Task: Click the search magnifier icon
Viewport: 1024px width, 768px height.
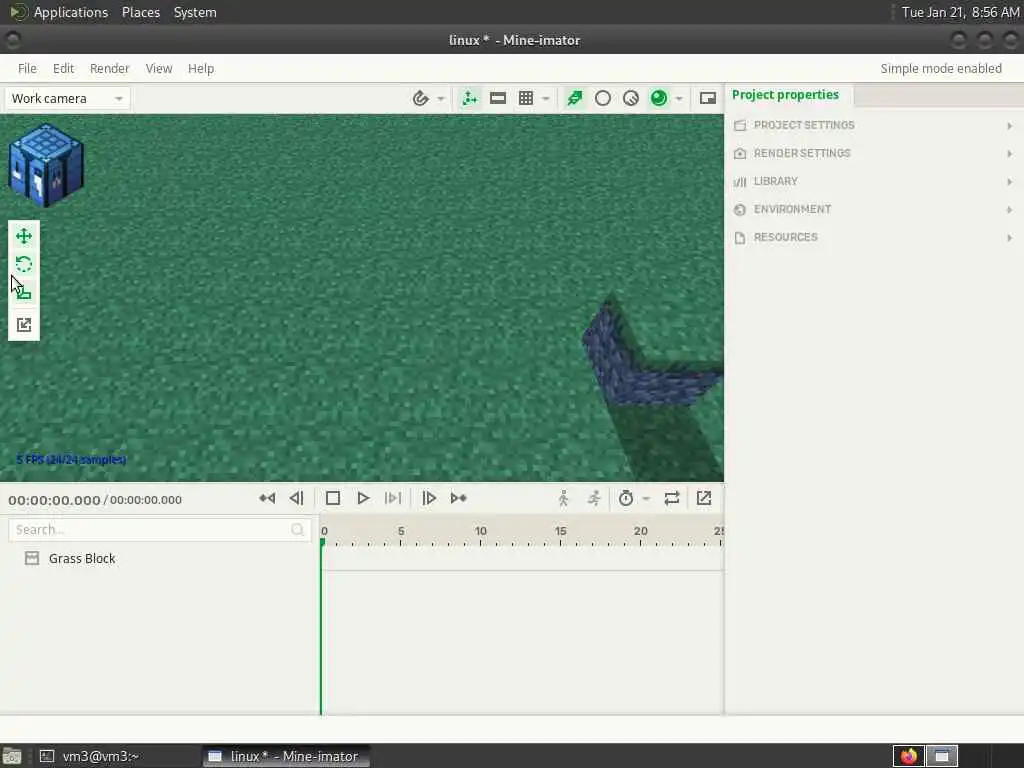Action: point(298,530)
